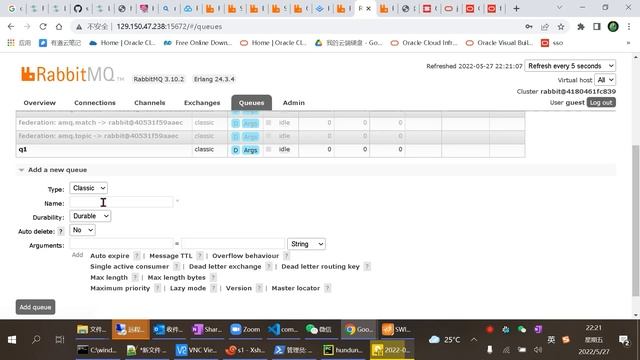Open federation amq.match queue link

point(101,122)
